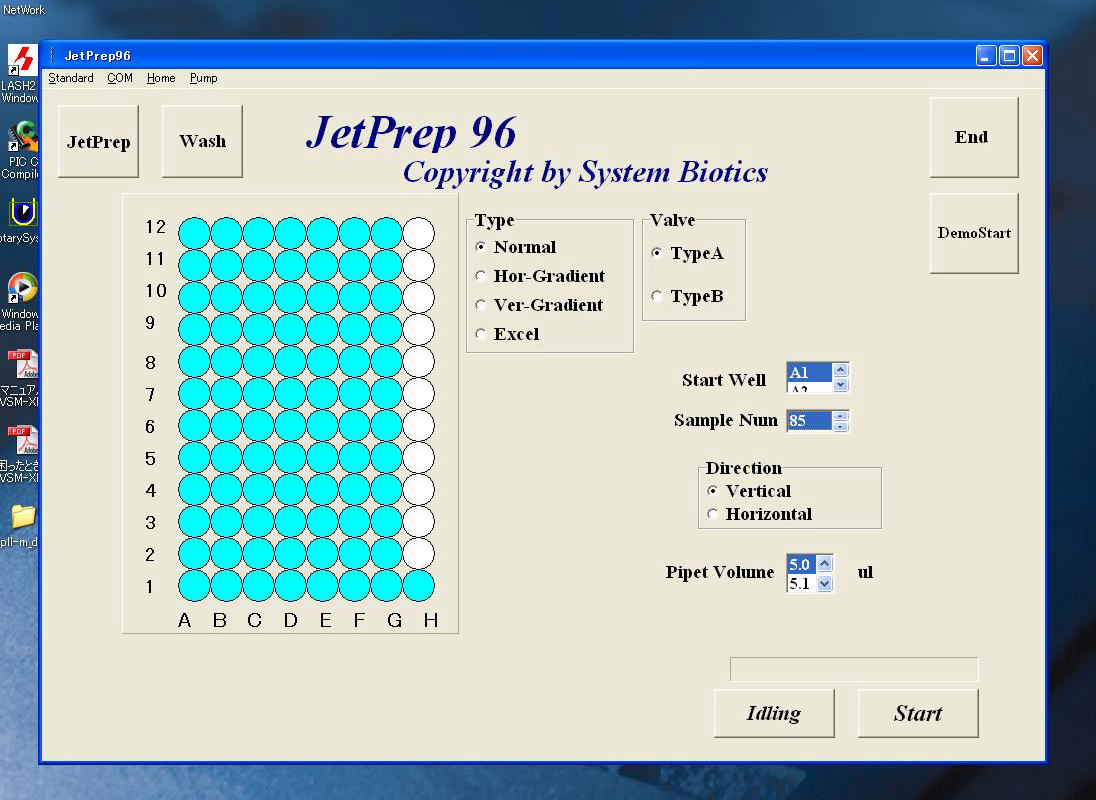Image resolution: width=1096 pixels, height=800 pixels.
Task: Select Hor-Gradient type option
Action: tap(480, 276)
